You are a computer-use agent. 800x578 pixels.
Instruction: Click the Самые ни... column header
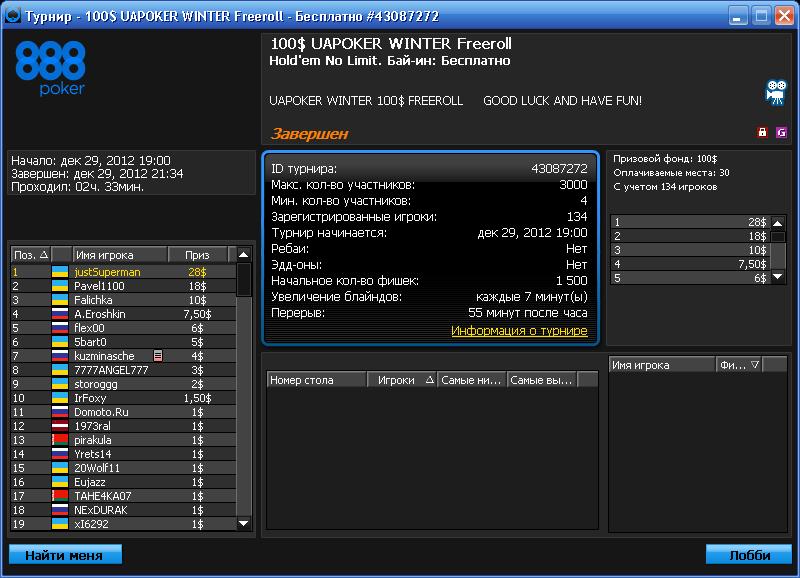coord(471,380)
